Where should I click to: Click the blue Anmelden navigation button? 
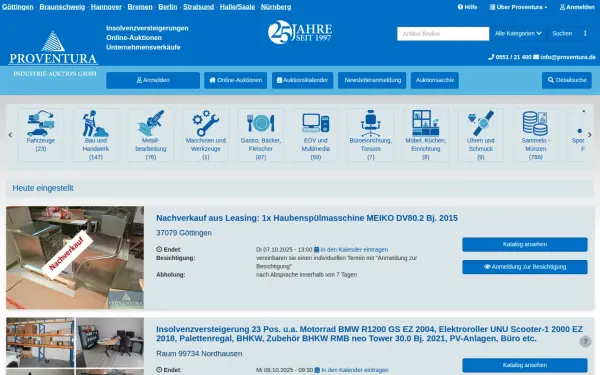[153, 80]
